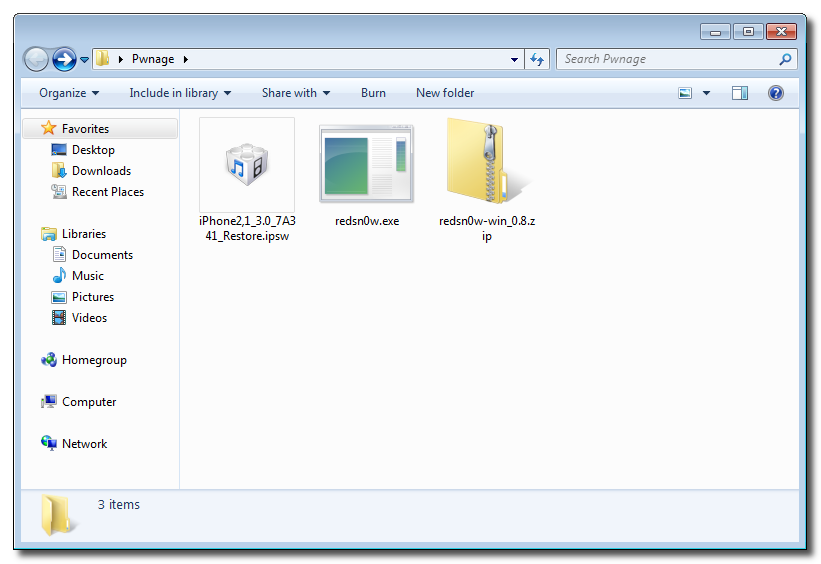Select Computer in navigation pane
This screenshot has height=564, width=821.
point(89,402)
